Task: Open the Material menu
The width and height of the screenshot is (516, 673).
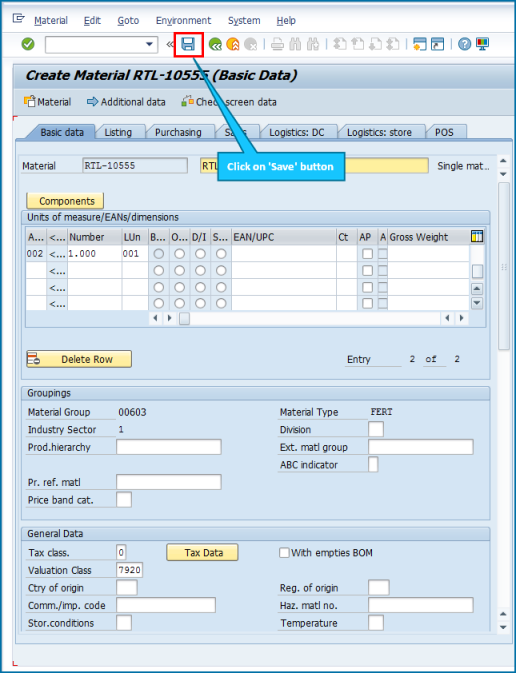Action: 51,21
